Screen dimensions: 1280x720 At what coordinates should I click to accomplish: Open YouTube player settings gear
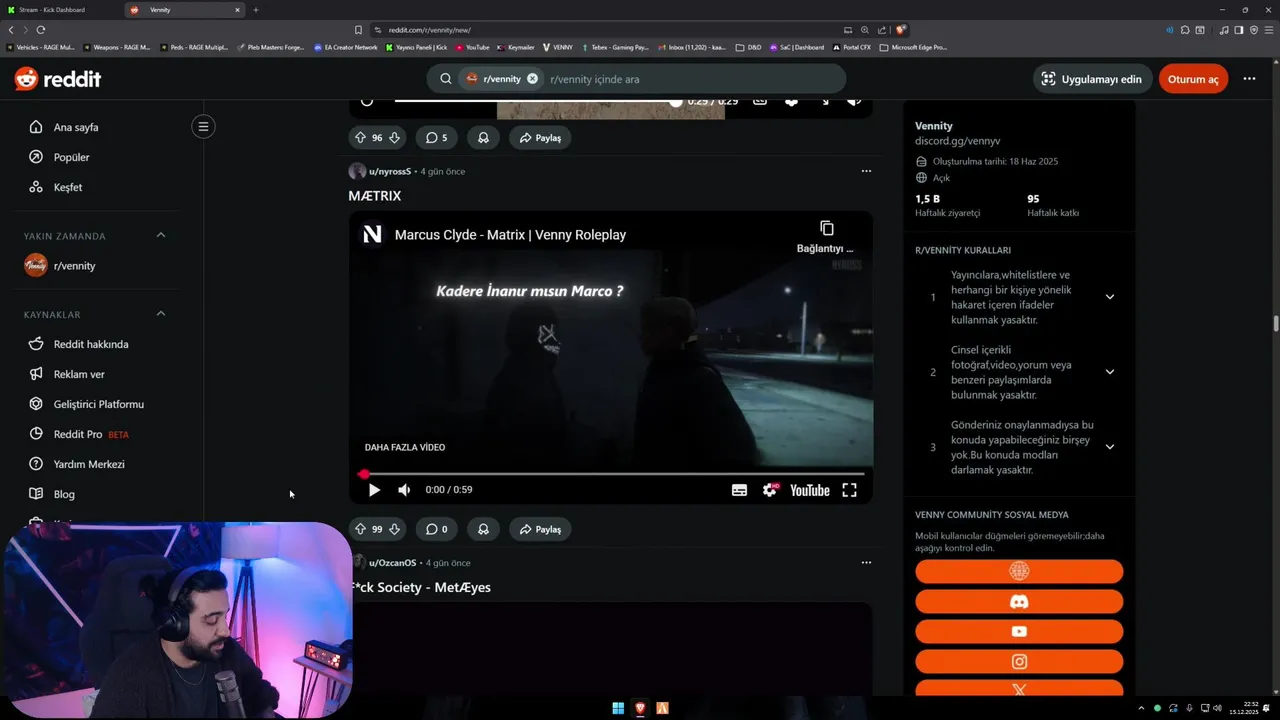pyautogui.click(x=770, y=490)
